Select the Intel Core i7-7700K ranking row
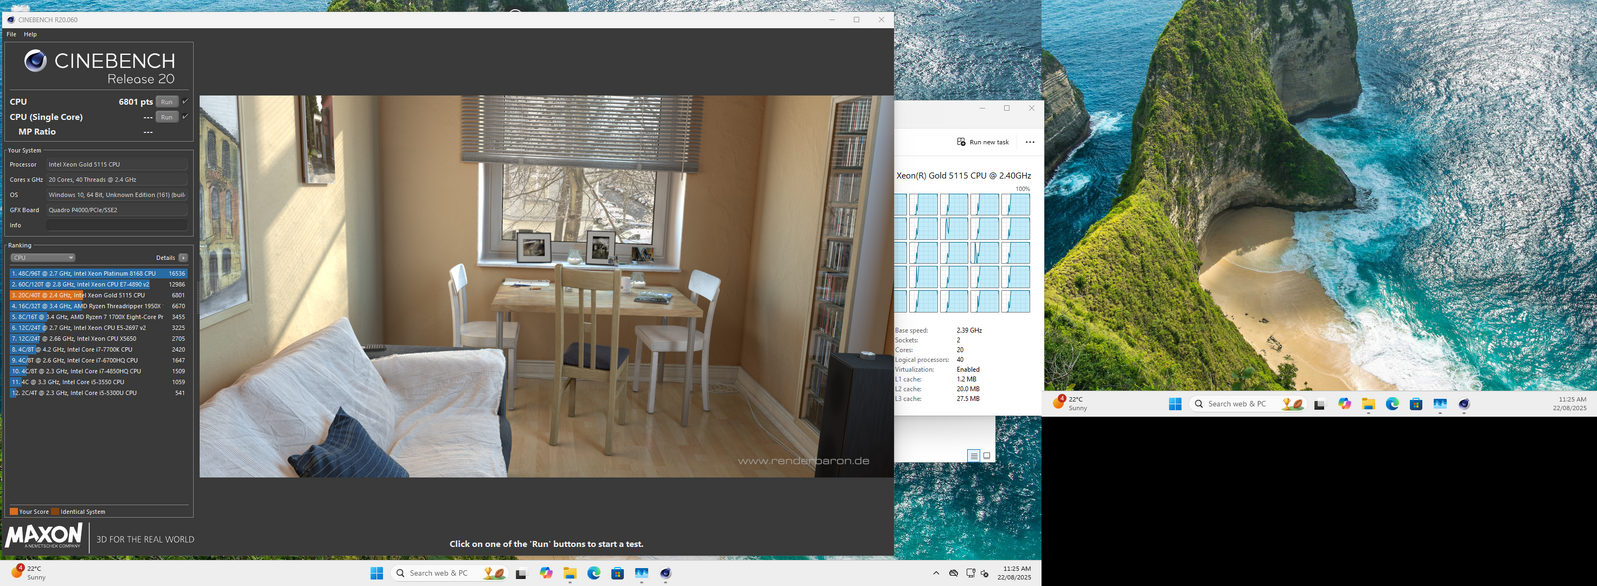Image resolution: width=1597 pixels, height=586 pixels. coord(98,349)
